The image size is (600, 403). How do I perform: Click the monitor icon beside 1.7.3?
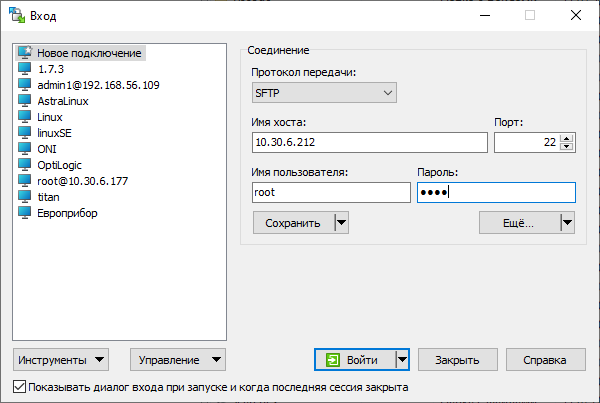[24, 69]
